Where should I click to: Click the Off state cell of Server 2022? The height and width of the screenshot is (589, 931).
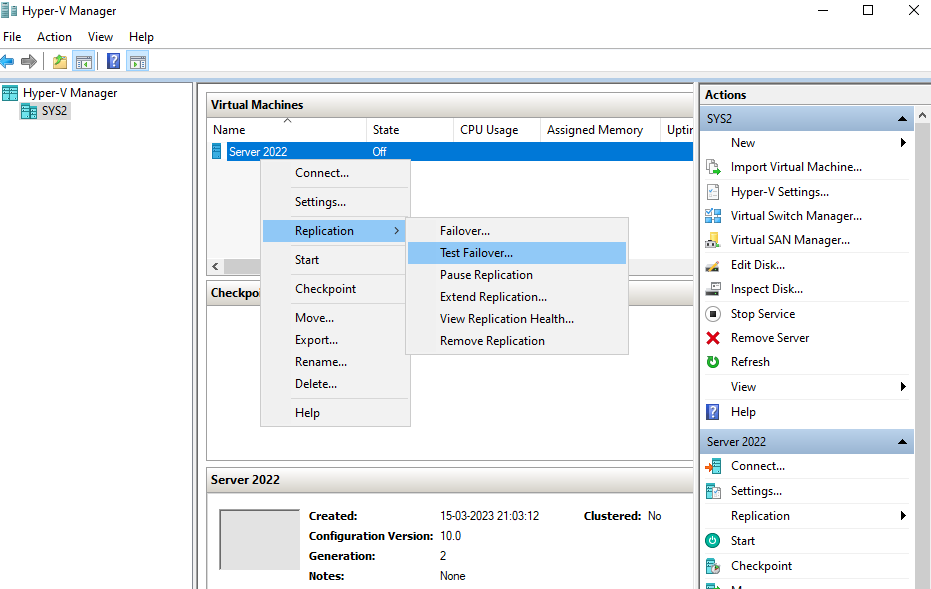pyautogui.click(x=379, y=151)
